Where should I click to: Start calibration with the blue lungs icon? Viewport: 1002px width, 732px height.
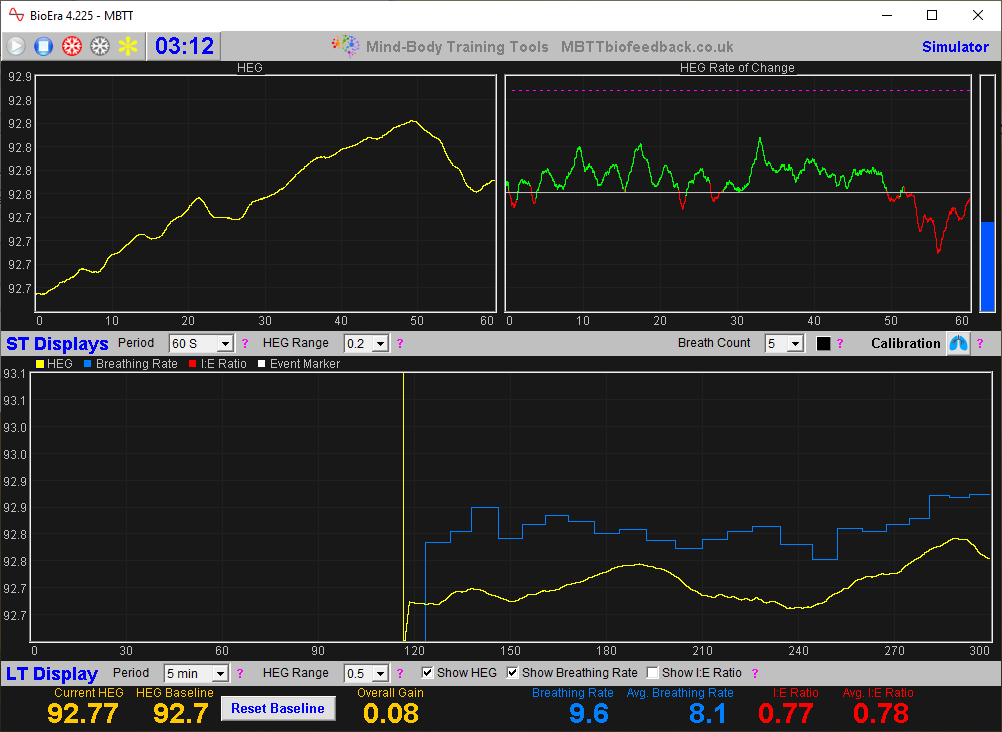(x=958, y=343)
